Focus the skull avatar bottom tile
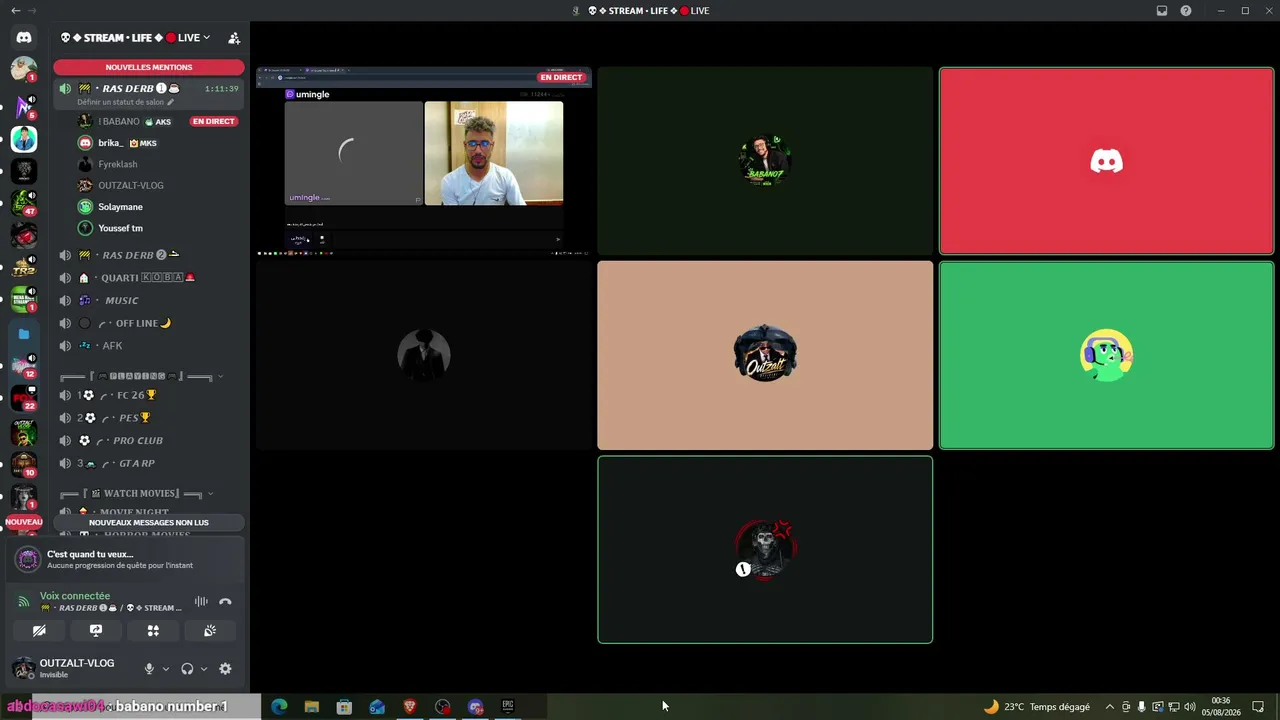 (x=765, y=550)
